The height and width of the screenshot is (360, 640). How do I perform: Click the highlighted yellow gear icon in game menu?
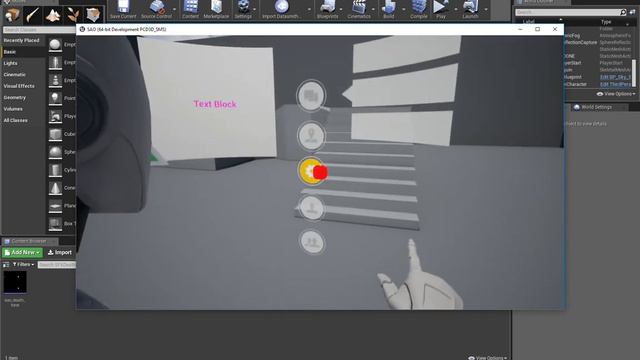point(310,171)
